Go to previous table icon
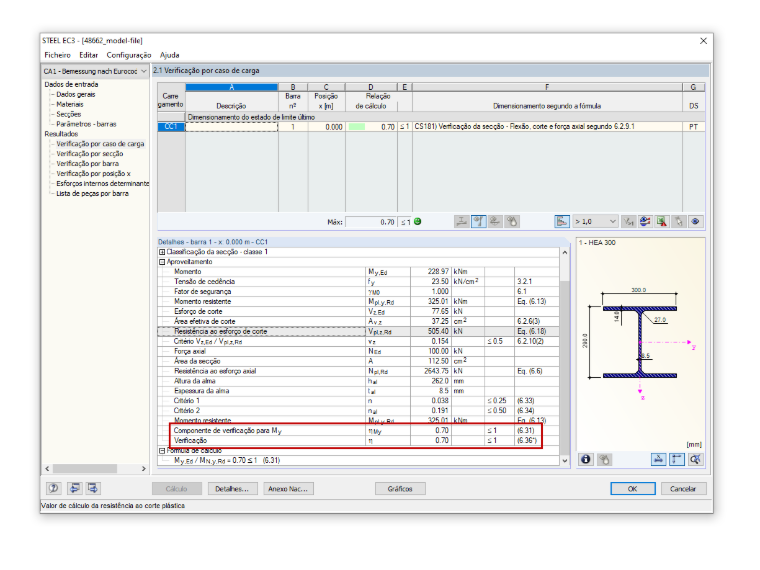Screen dimensions: 760x570 point(74,488)
